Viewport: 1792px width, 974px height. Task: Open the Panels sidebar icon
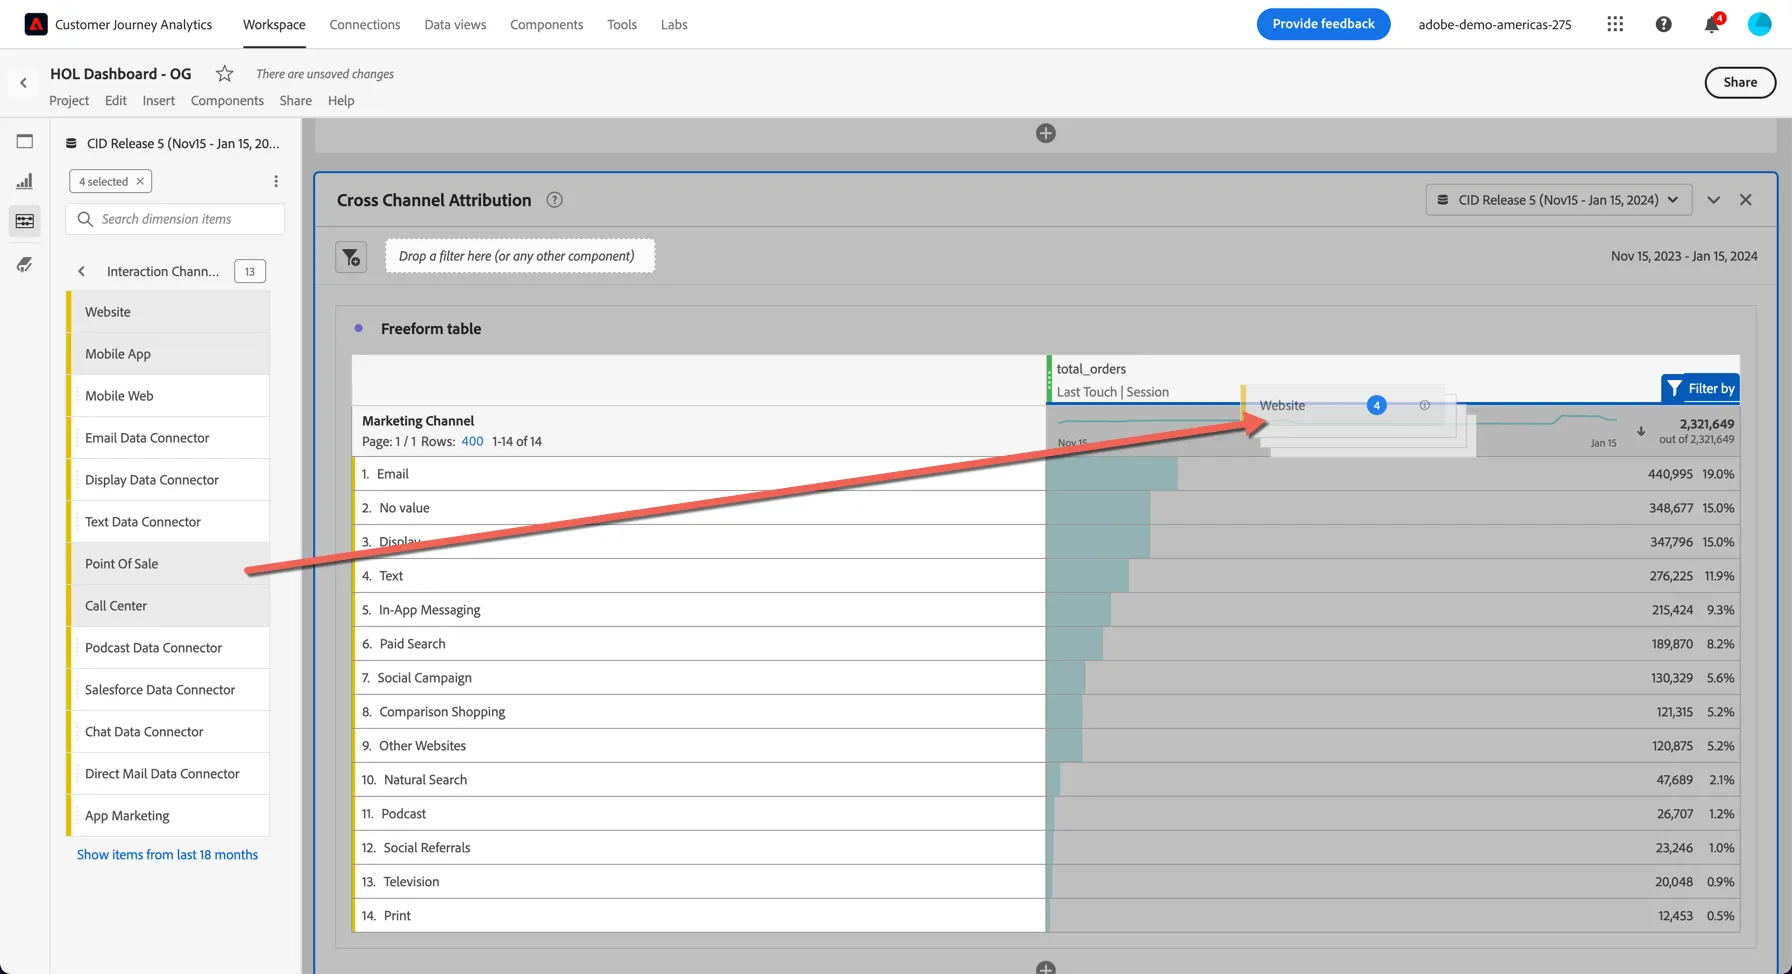coord(25,142)
